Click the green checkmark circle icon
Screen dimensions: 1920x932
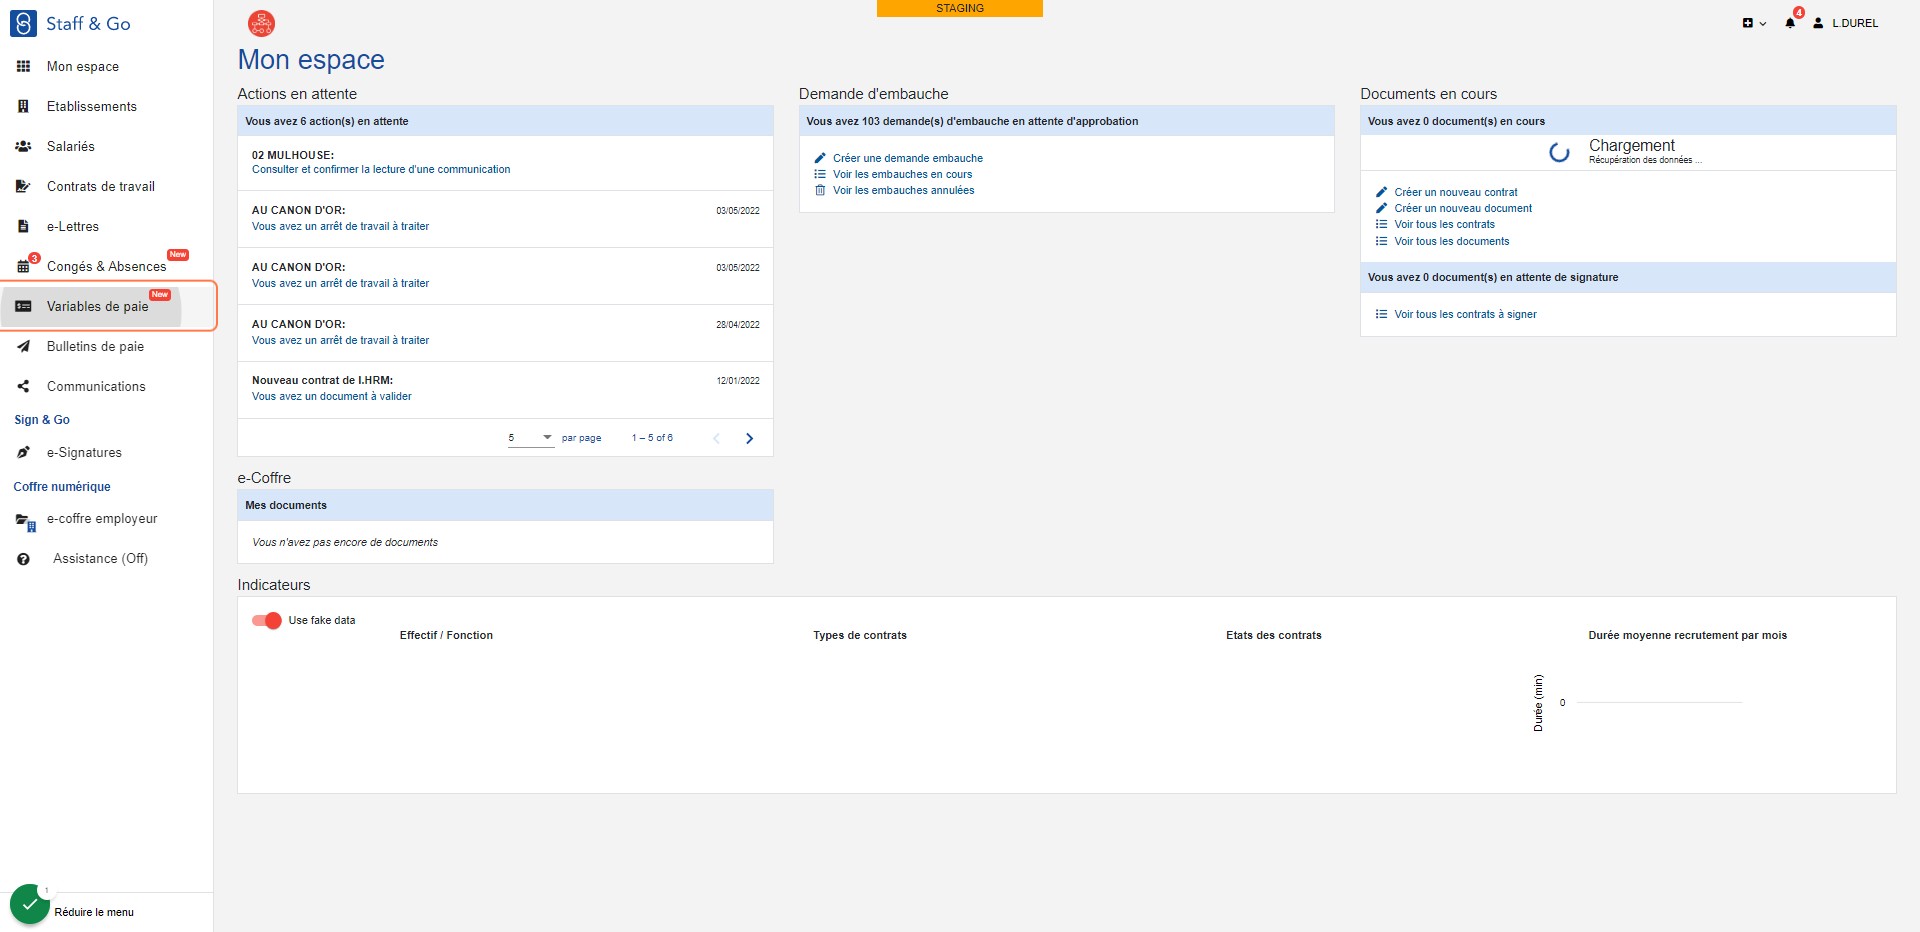(x=30, y=904)
